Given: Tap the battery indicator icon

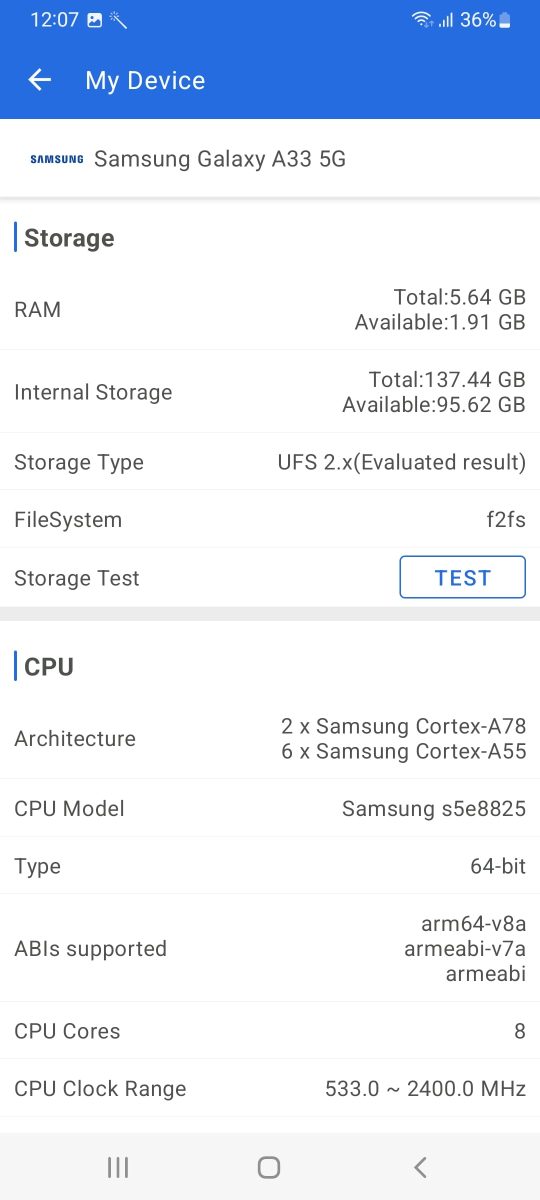Looking at the screenshot, I should coord(505,20).
